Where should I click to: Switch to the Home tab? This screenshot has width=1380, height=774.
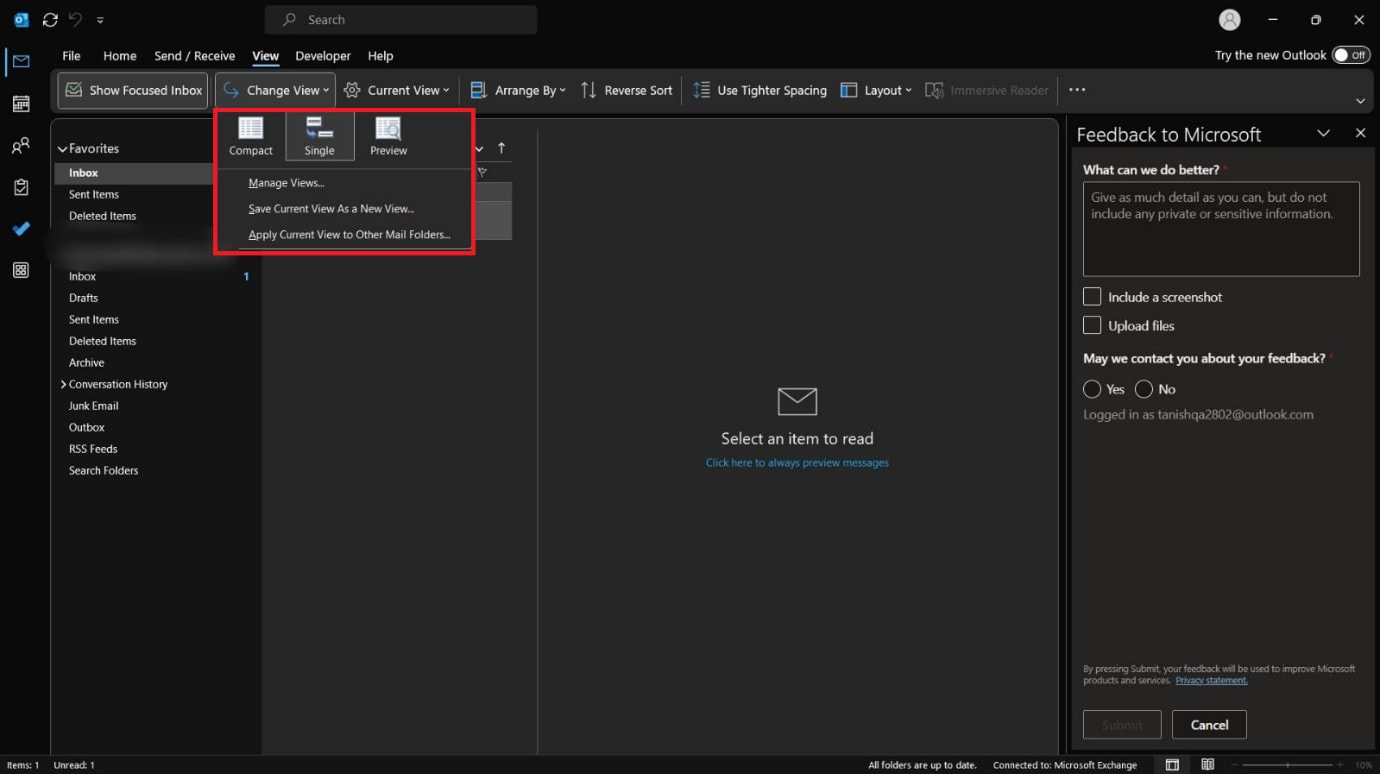(119, 56)
